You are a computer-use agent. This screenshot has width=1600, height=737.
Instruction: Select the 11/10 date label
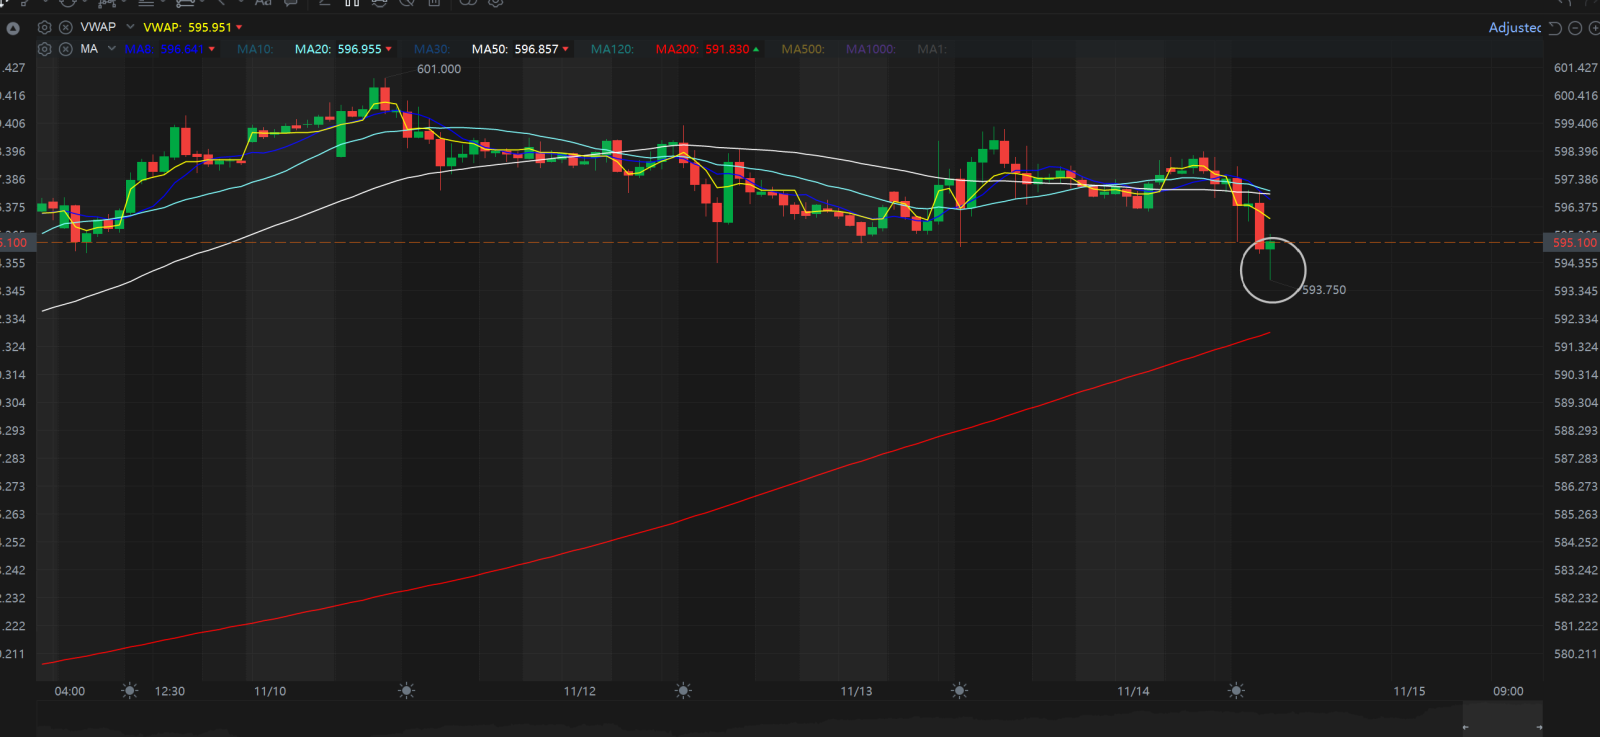pyautogui.click(x=270, y=692)
